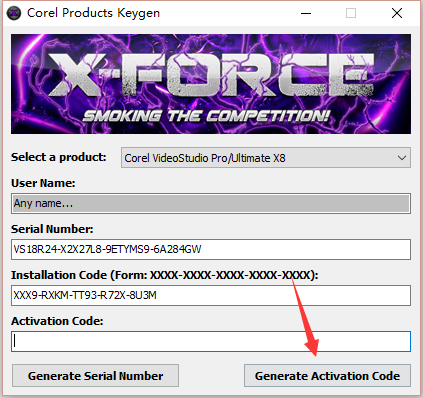Viewport: 423px width, 398px height.
Task: Click Generate Activation Code button
Action: (327, 376)
